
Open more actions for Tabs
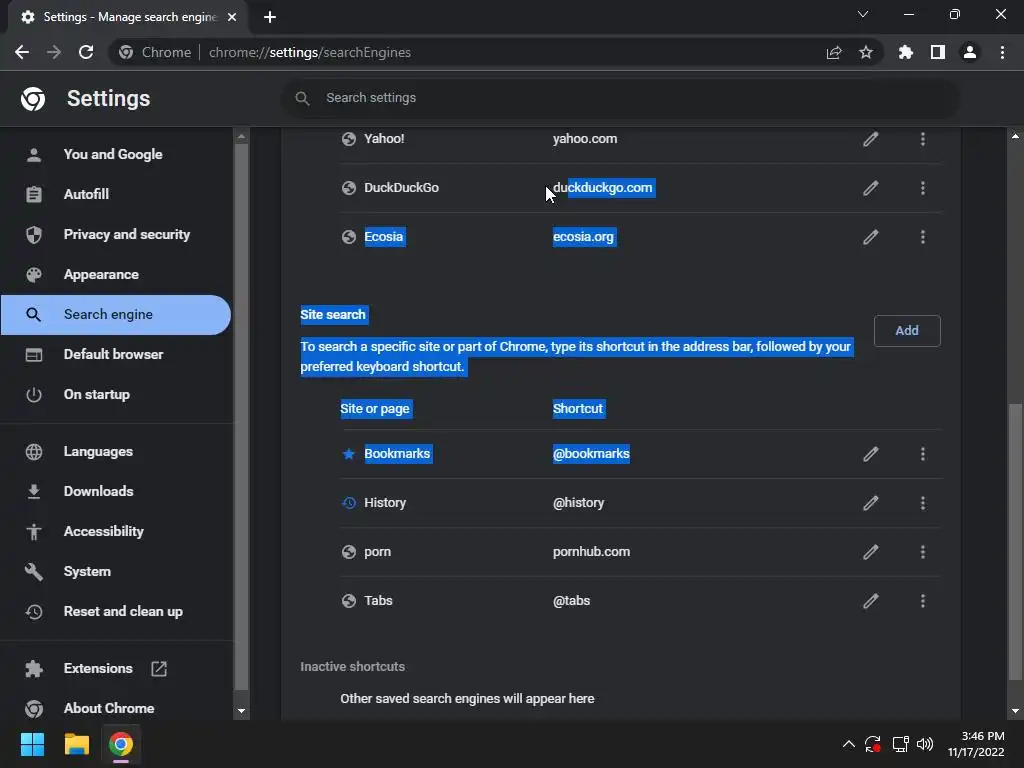pyautogui.click(x=923, y=601)
